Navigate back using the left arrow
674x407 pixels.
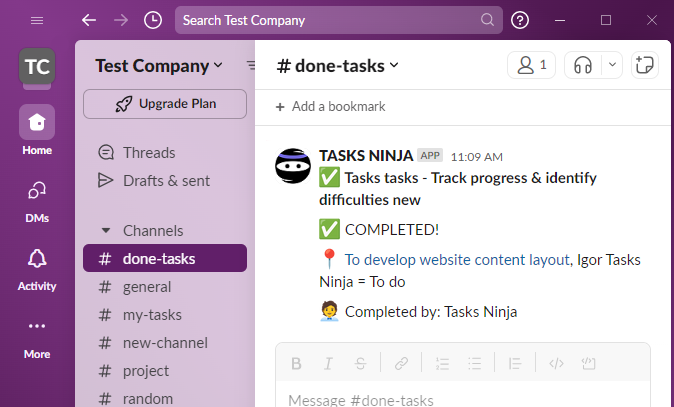tap(89, 20)
